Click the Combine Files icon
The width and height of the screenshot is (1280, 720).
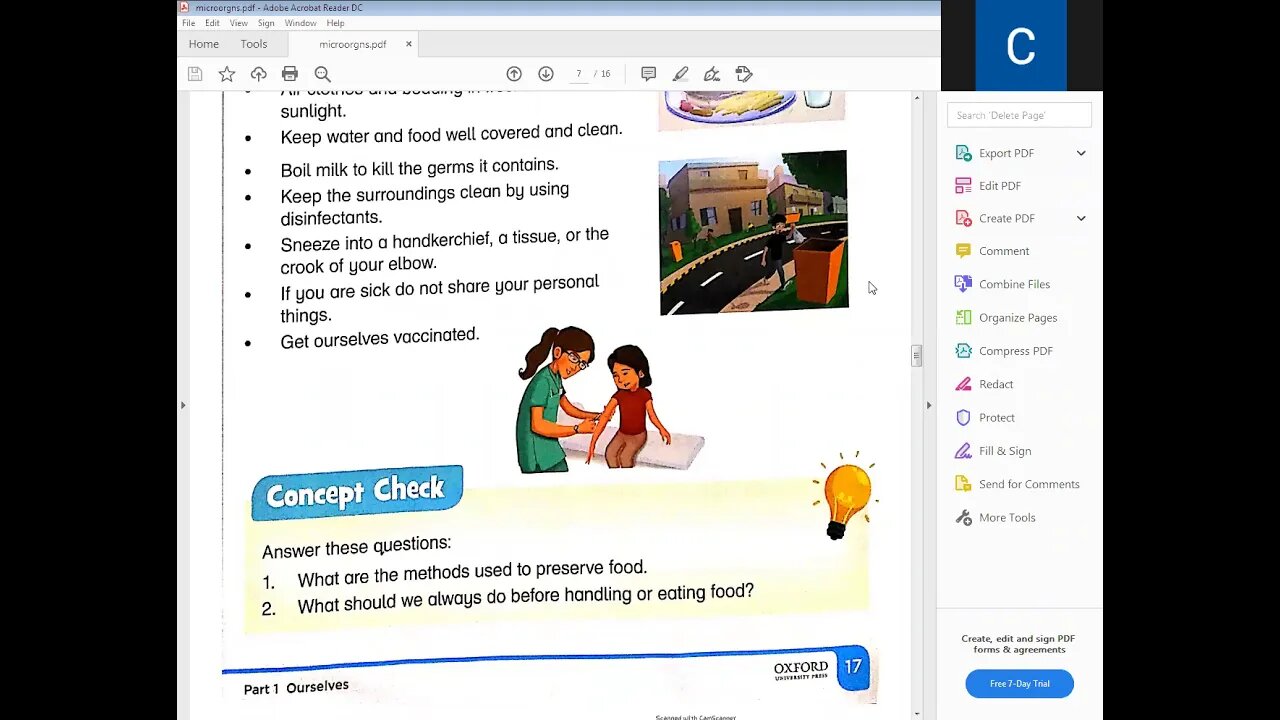[x=963, y=284]
